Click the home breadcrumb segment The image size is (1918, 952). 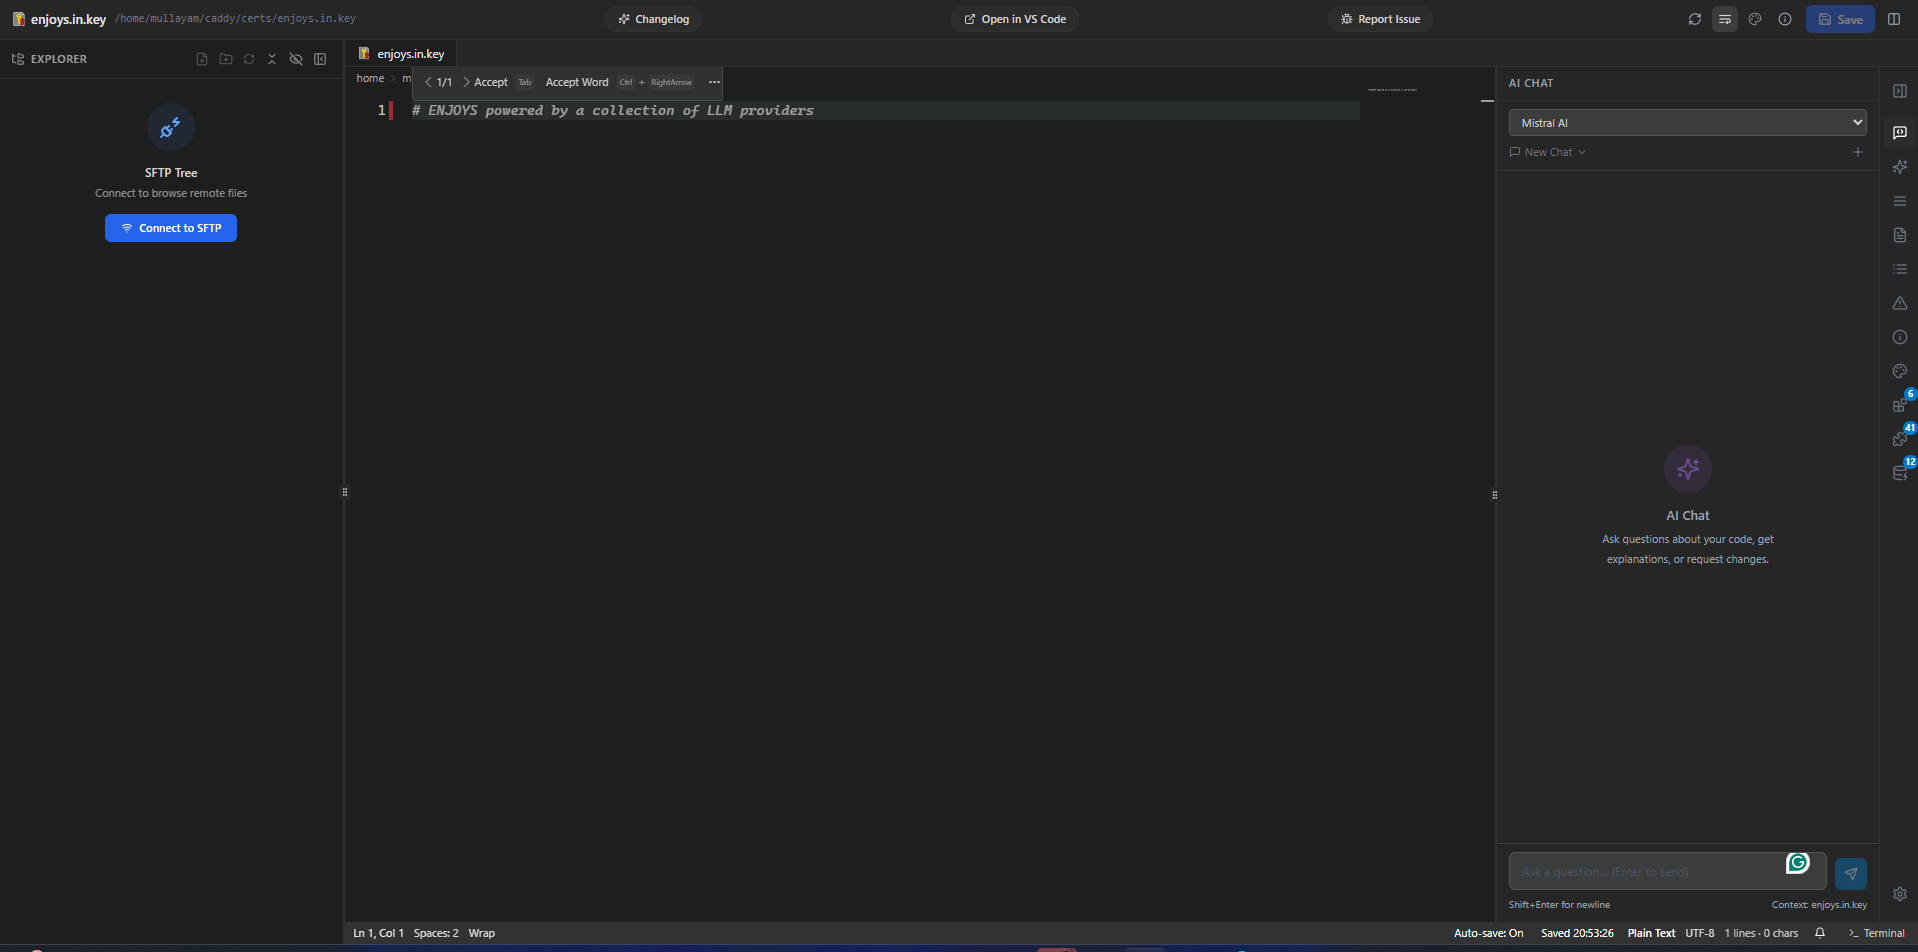pos(370,78)
